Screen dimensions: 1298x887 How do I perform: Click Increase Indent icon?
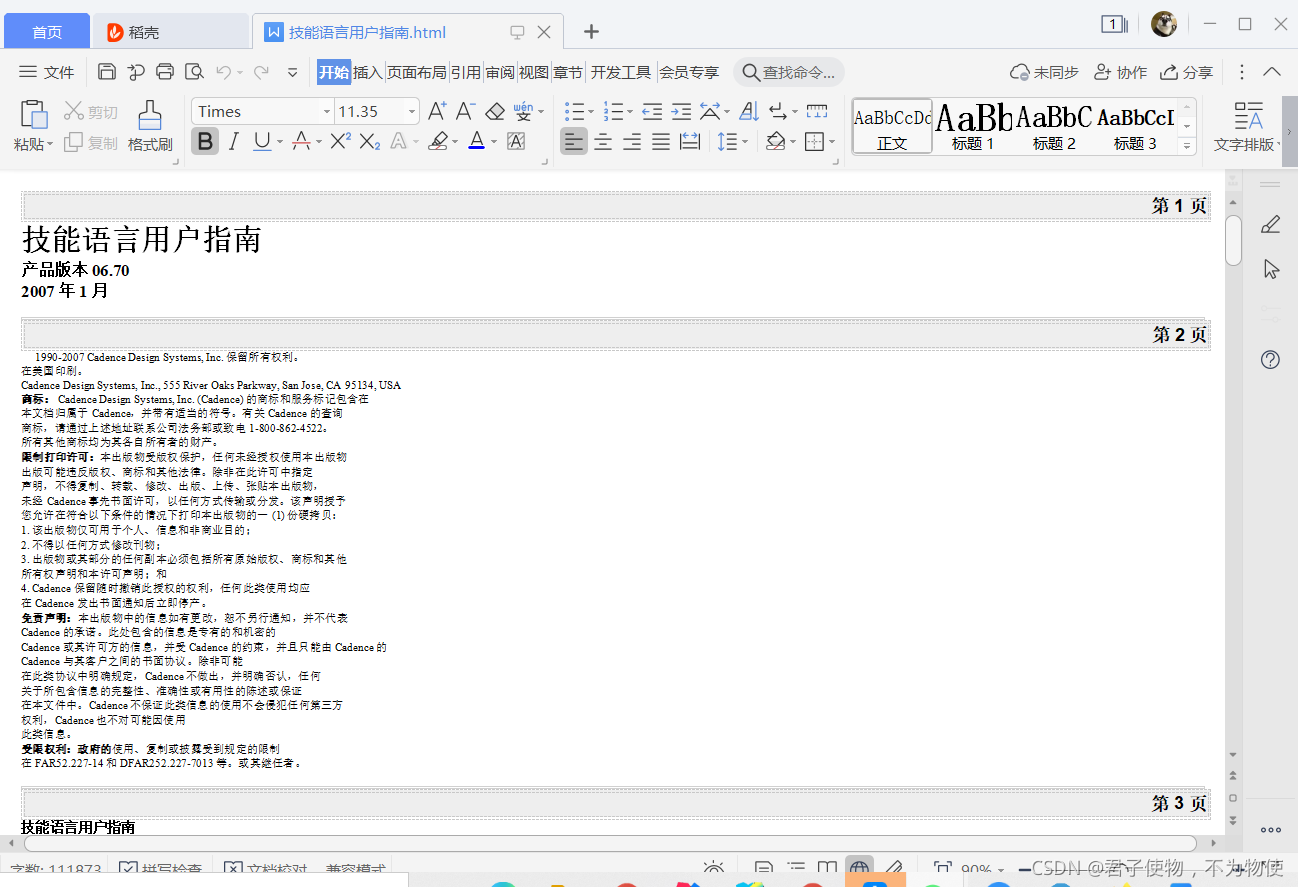pos(681,111)
